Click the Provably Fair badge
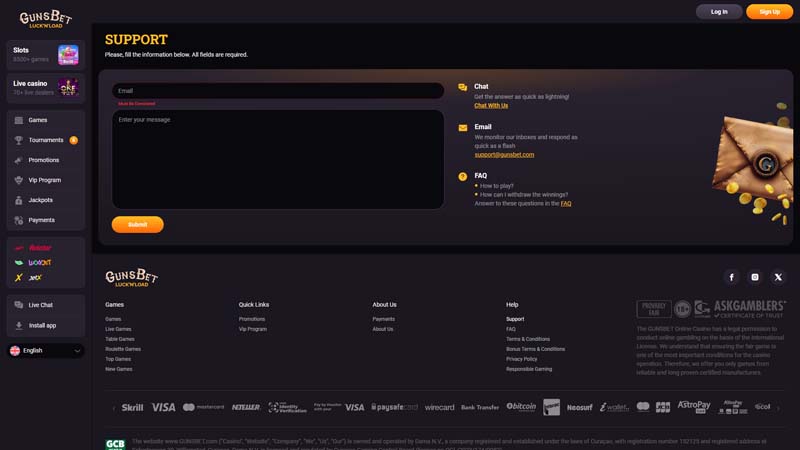The image size is (800, 450). click(x=654, y=309)
